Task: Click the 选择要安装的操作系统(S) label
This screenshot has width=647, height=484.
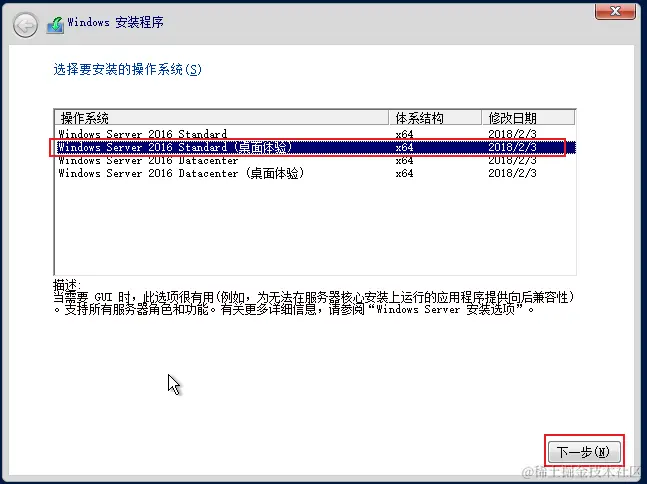Action: pos(128,69)
